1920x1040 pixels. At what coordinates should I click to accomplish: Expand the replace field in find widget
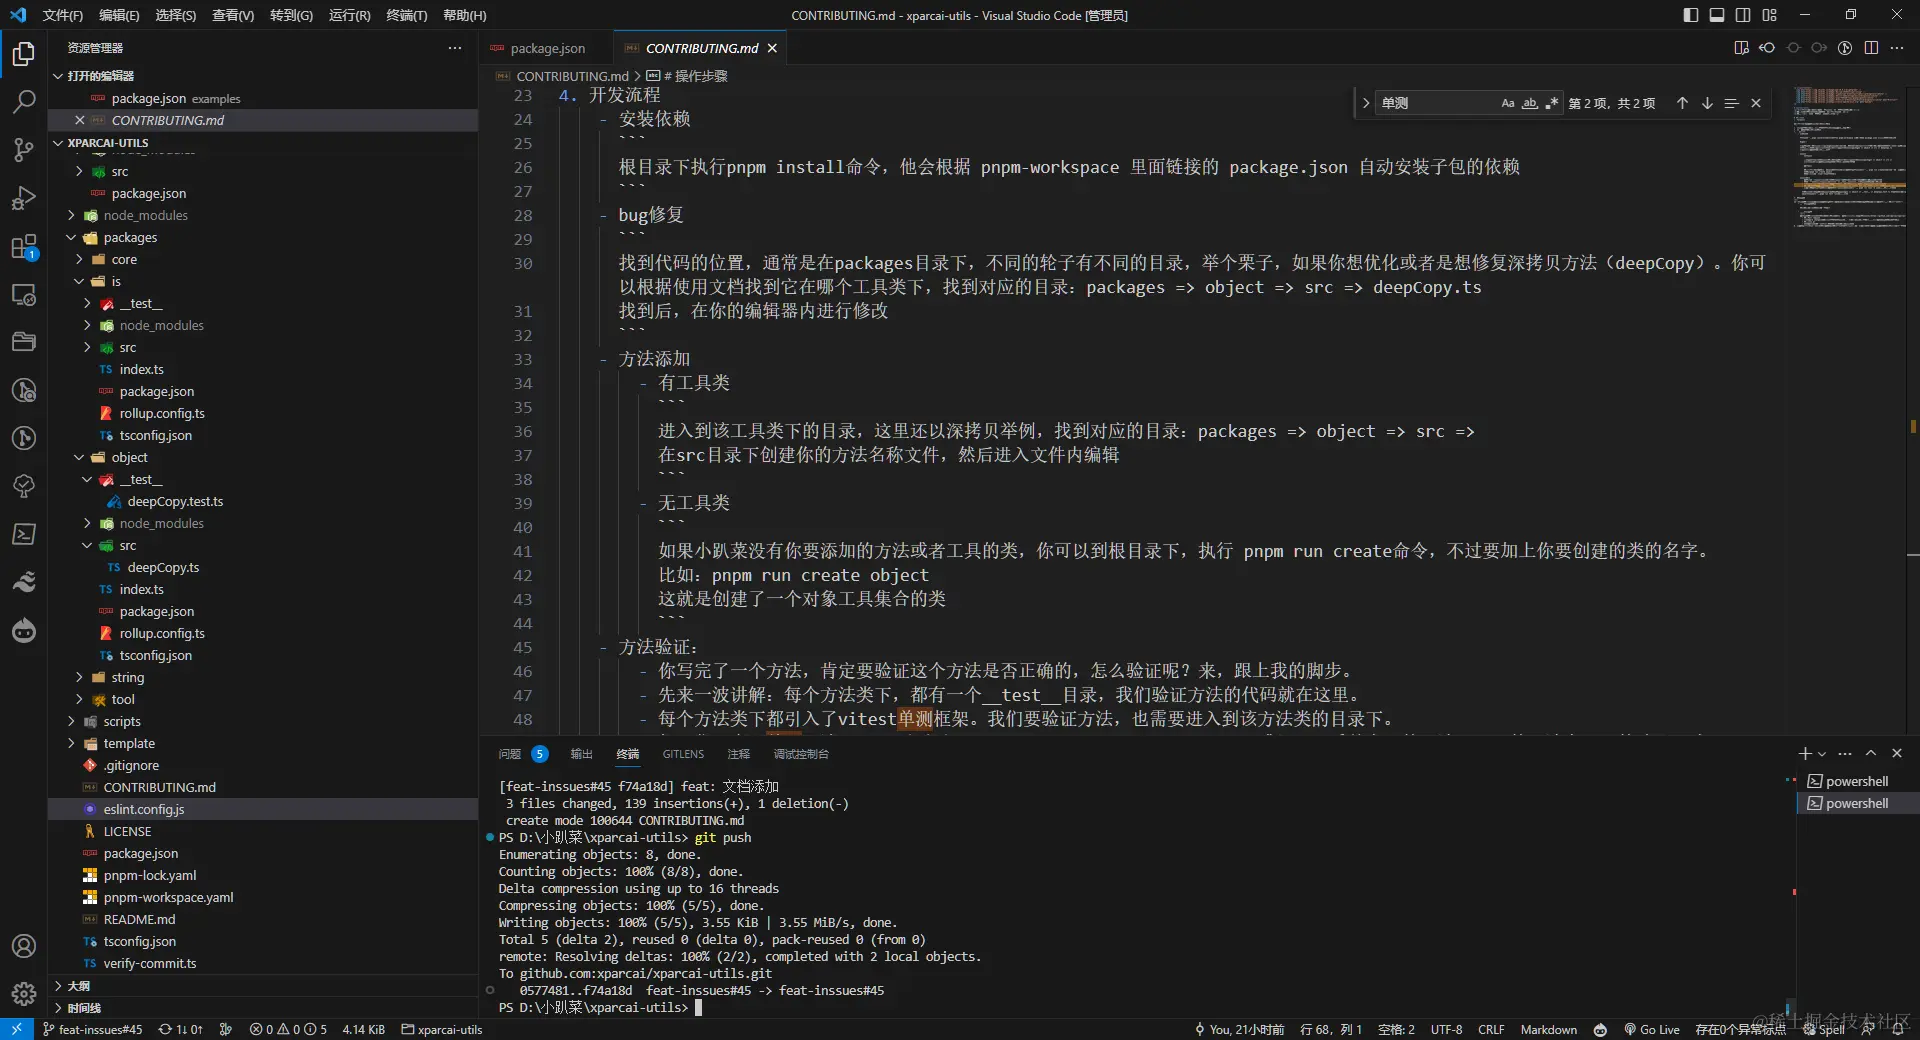(1365, 103)
